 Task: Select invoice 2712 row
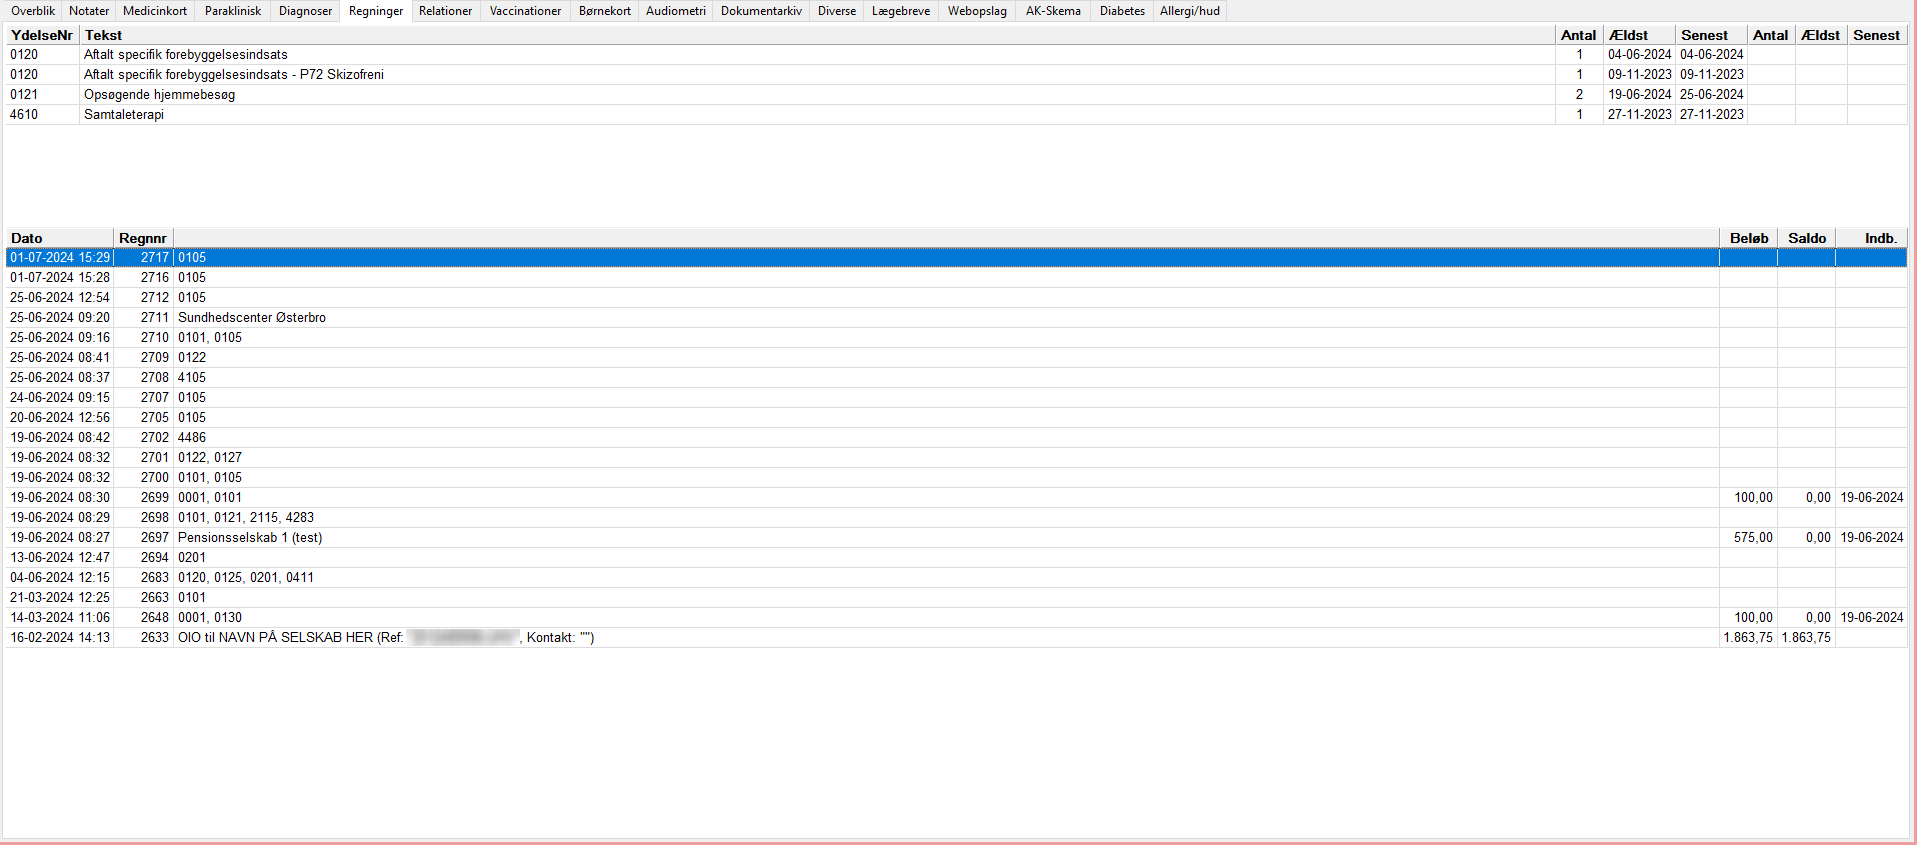coord(956,298)
